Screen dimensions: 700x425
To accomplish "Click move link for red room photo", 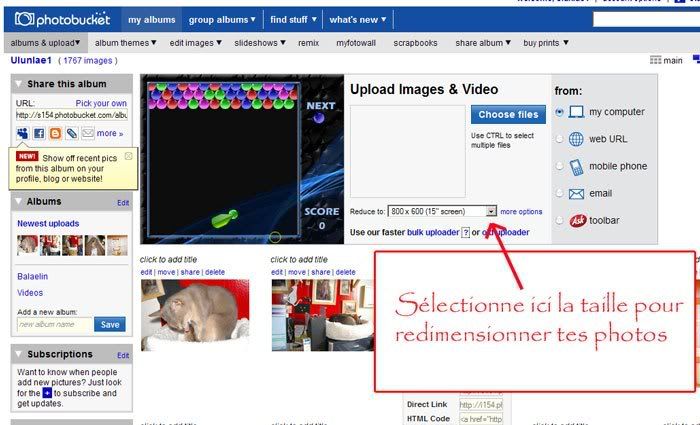I will click(x=297, y=272).
